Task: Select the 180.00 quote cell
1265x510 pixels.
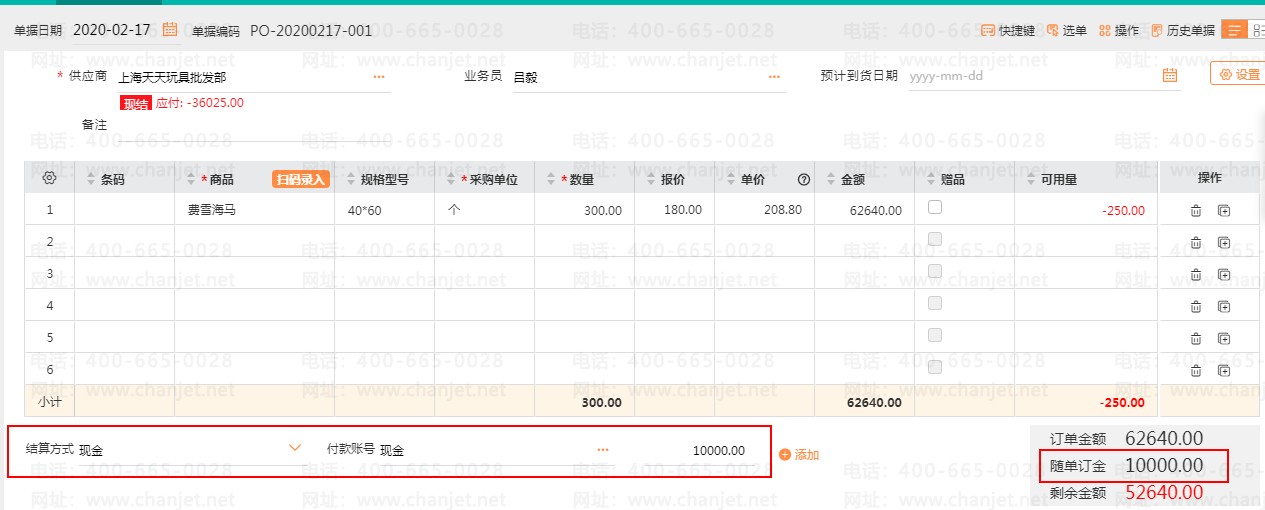Action: tap(674, 210)
